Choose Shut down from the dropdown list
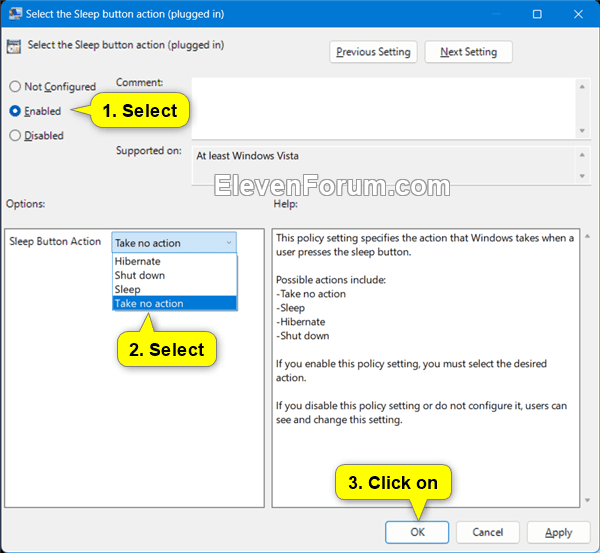The width and height of the screenshot is (600, 553). pyautogui.click(x=175, y=276)
